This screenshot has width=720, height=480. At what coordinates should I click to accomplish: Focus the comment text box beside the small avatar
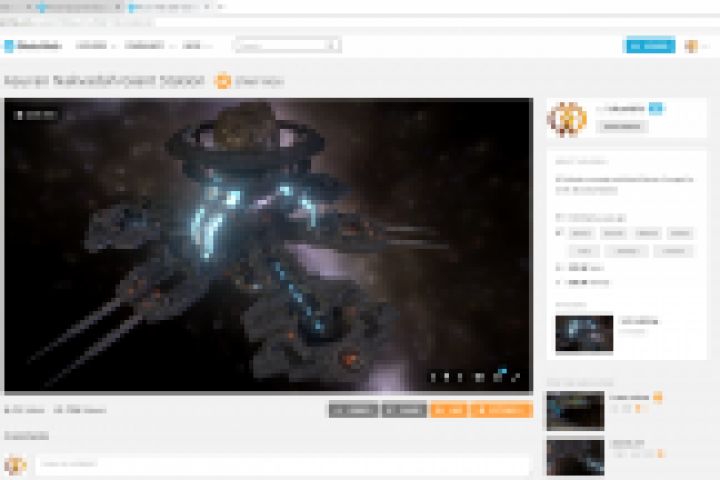tap(282, 464)
